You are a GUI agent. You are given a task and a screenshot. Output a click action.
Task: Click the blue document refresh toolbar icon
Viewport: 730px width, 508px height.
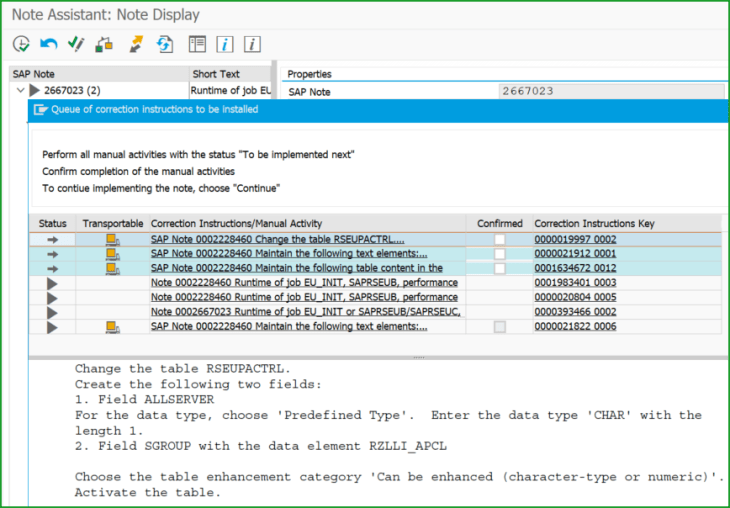(x=165, y=45)
